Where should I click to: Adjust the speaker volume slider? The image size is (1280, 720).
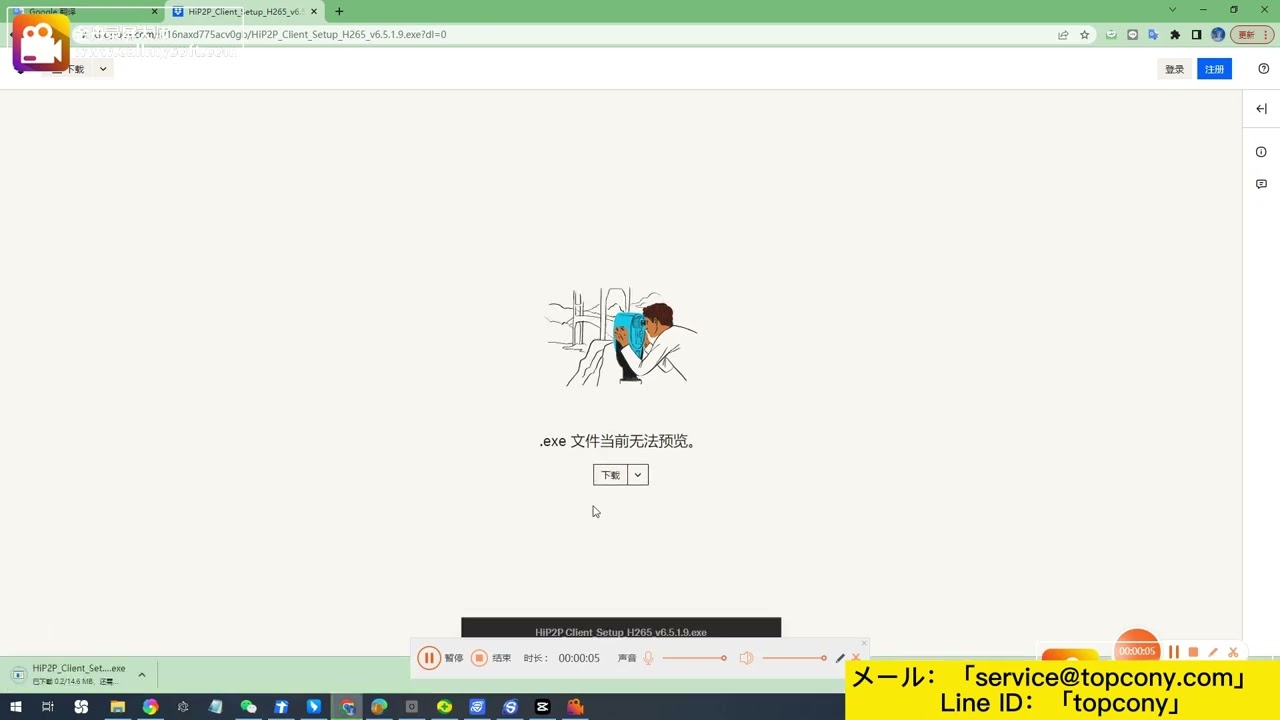(794, 658)
